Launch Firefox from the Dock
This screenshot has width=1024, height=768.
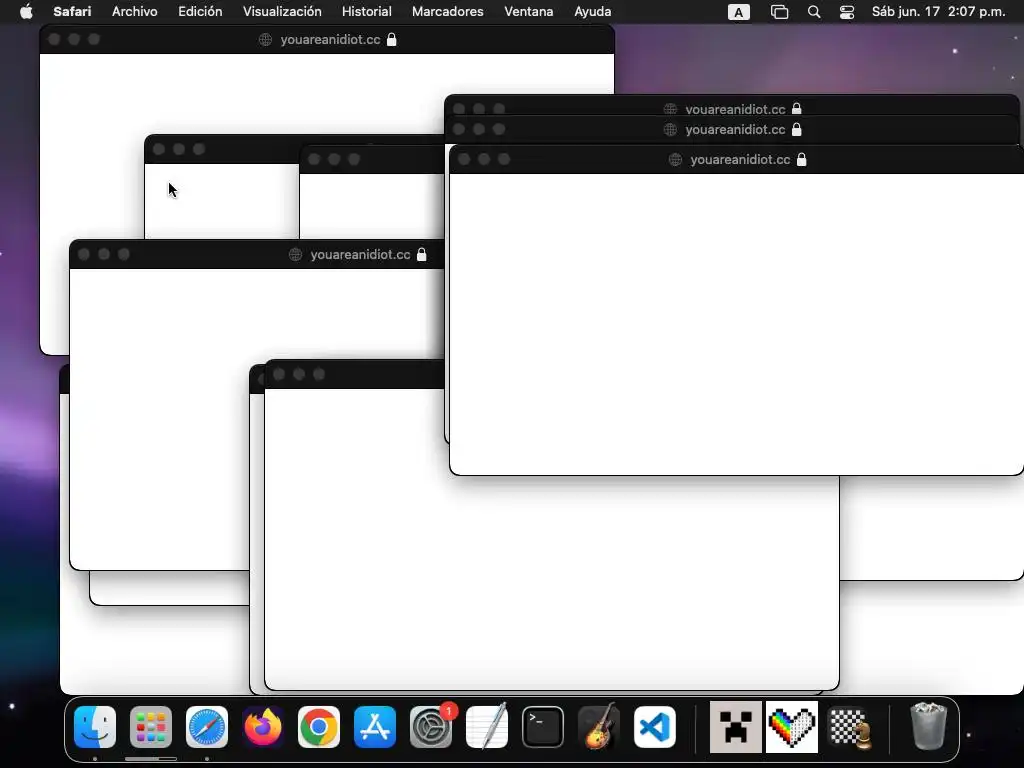click(263, 727)
